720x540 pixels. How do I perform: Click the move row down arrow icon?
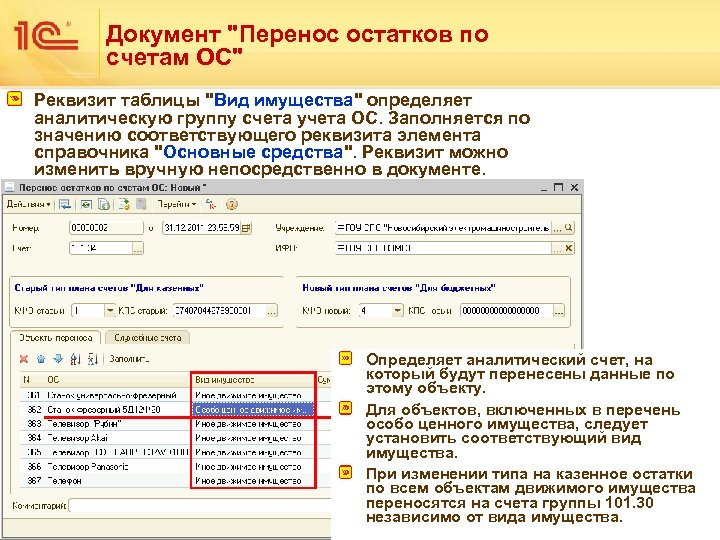(58, 359)
